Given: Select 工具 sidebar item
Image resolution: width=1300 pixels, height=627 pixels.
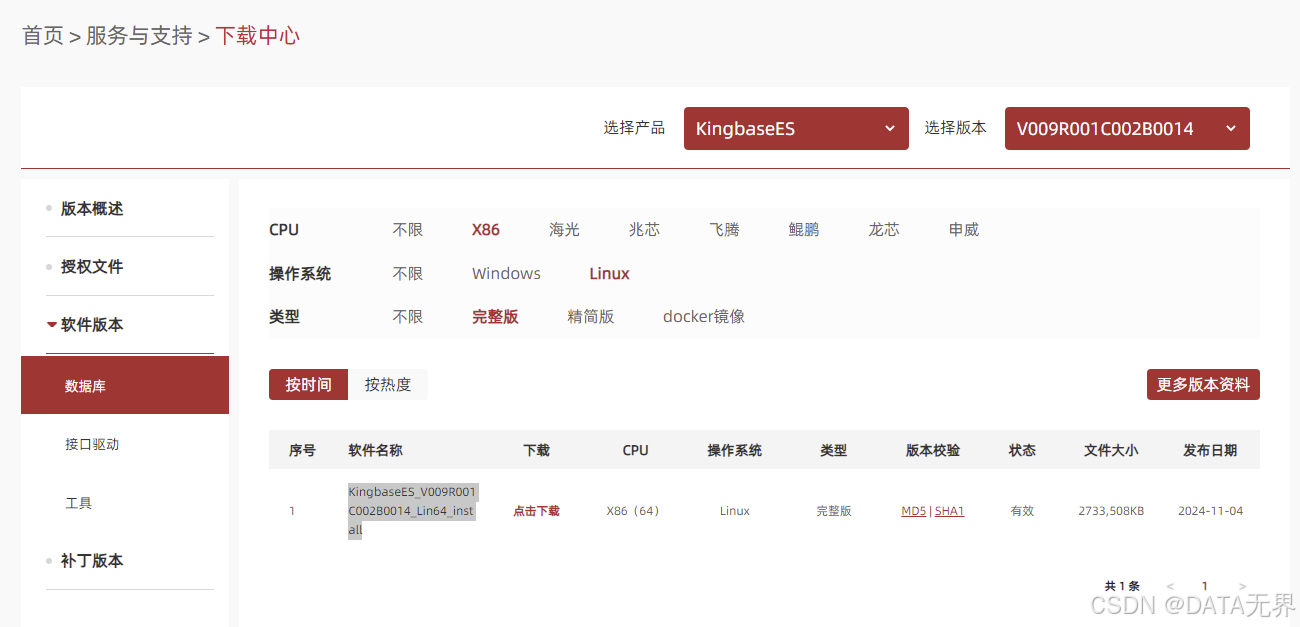Looking at the screenshot, I should 79,503.
